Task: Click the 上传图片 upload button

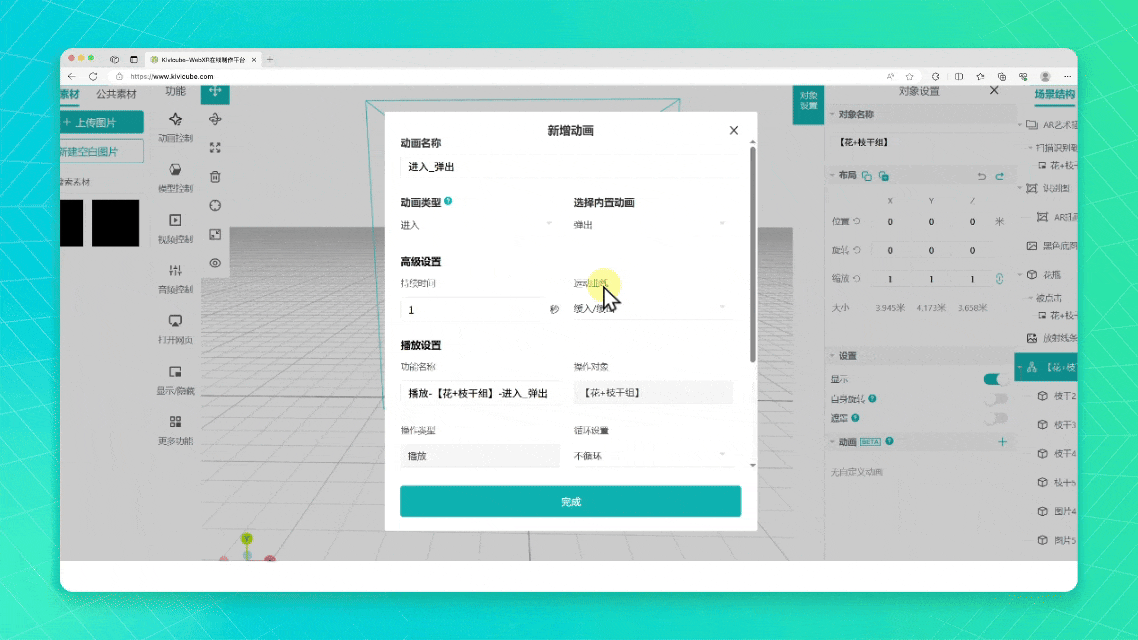Action: click(x=100, y=122)
